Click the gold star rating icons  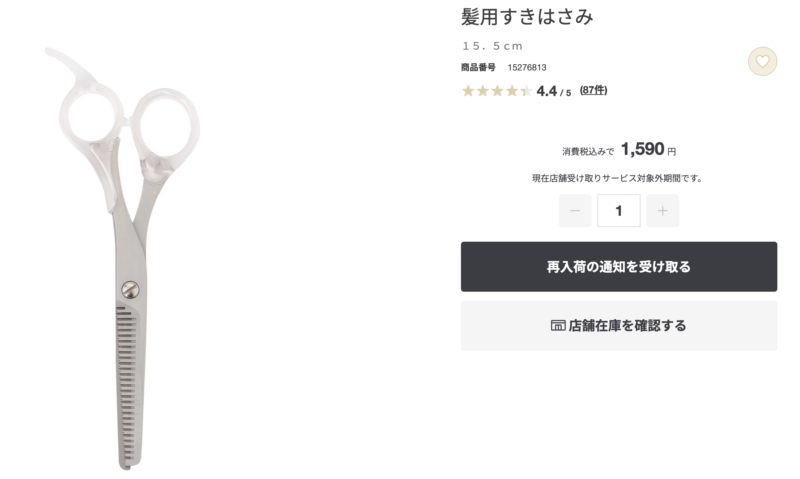point(497,91)
